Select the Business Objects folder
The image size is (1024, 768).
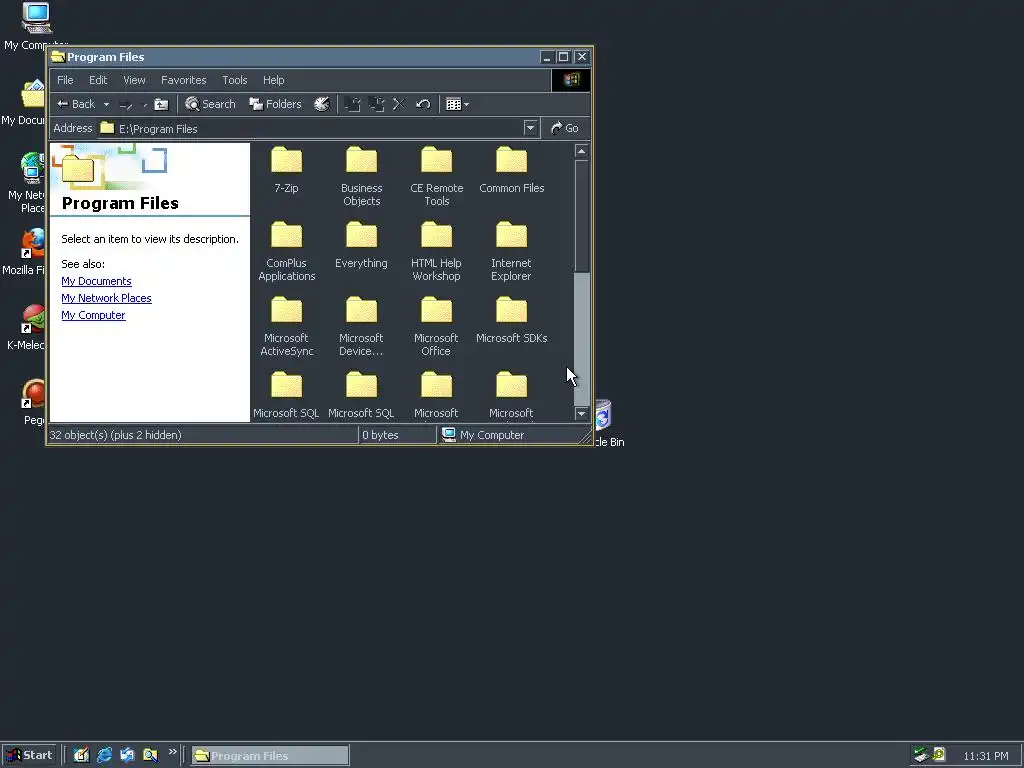coord(361,176)
